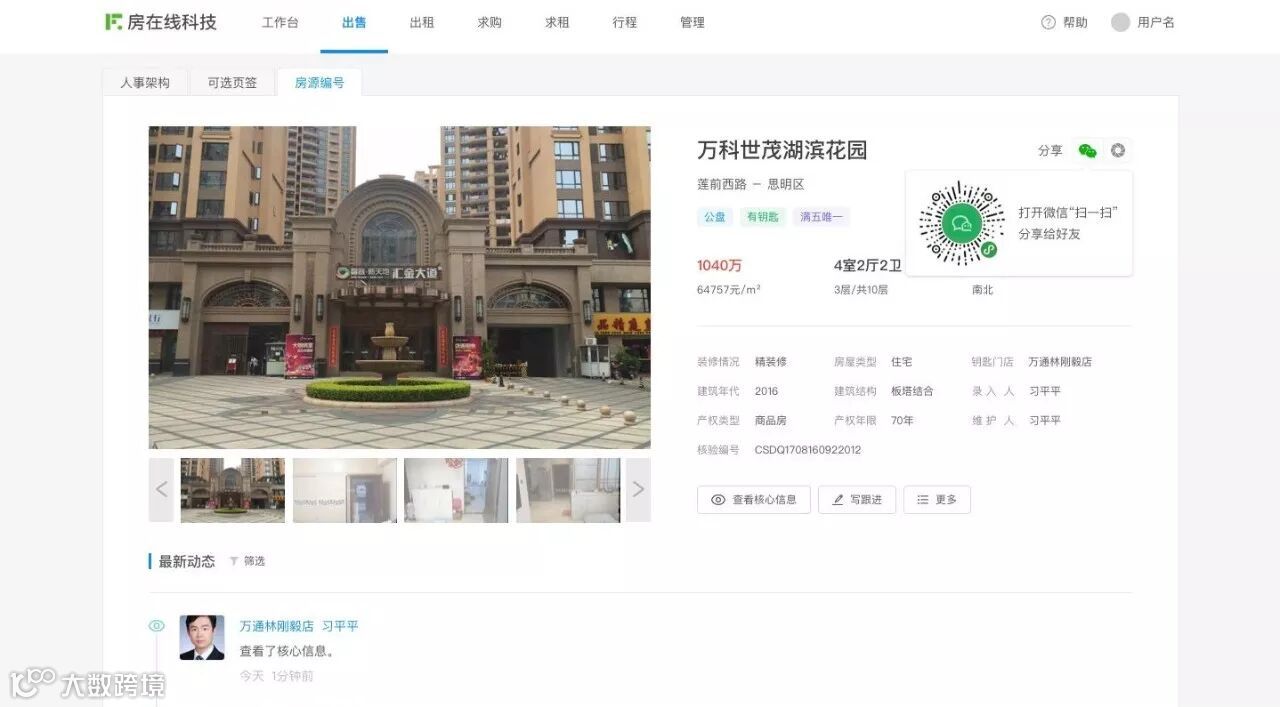
Task: Switch to 求租 section
Action: coord(557,22)
